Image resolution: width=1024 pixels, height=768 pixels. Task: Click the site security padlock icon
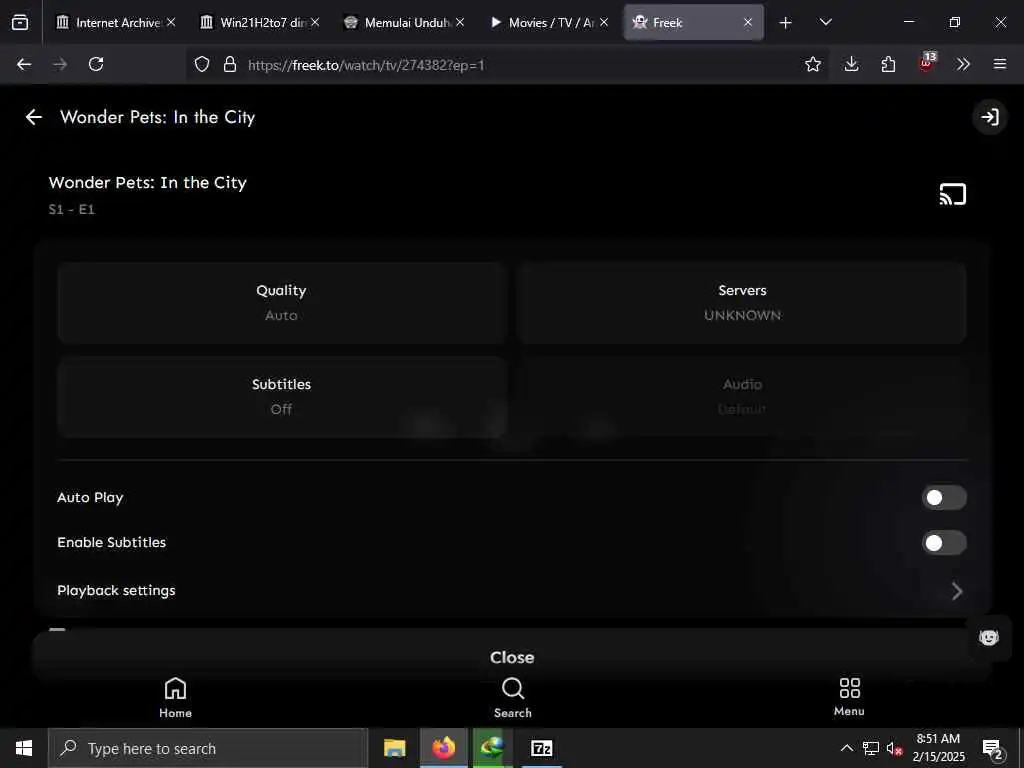coord(229,64)
